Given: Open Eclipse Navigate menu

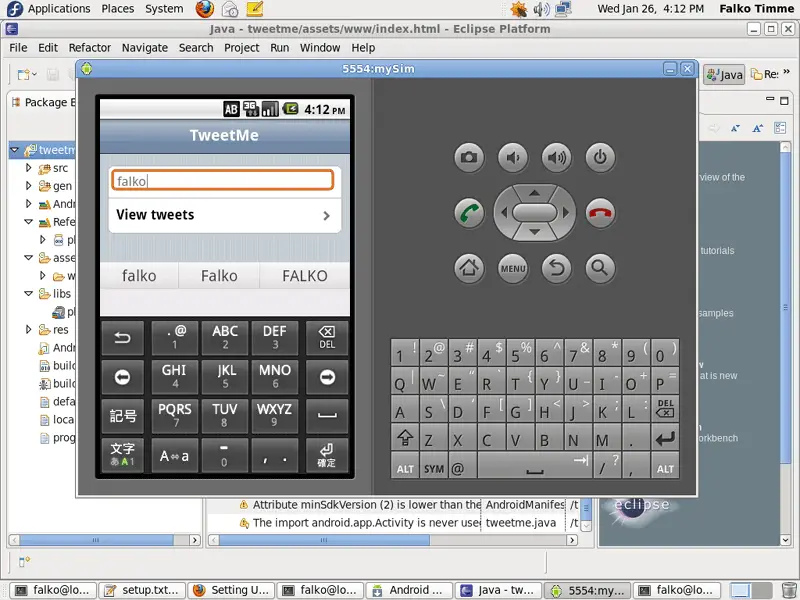Looking at the screenshot, I should pos(145,47).
